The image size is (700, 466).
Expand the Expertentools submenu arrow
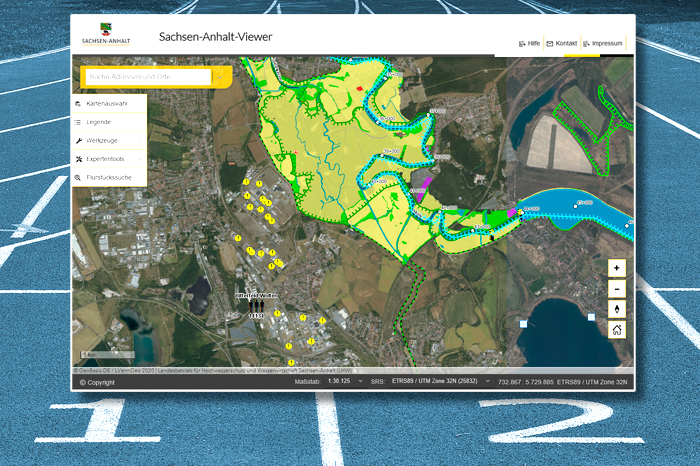[x=141, y=159]
